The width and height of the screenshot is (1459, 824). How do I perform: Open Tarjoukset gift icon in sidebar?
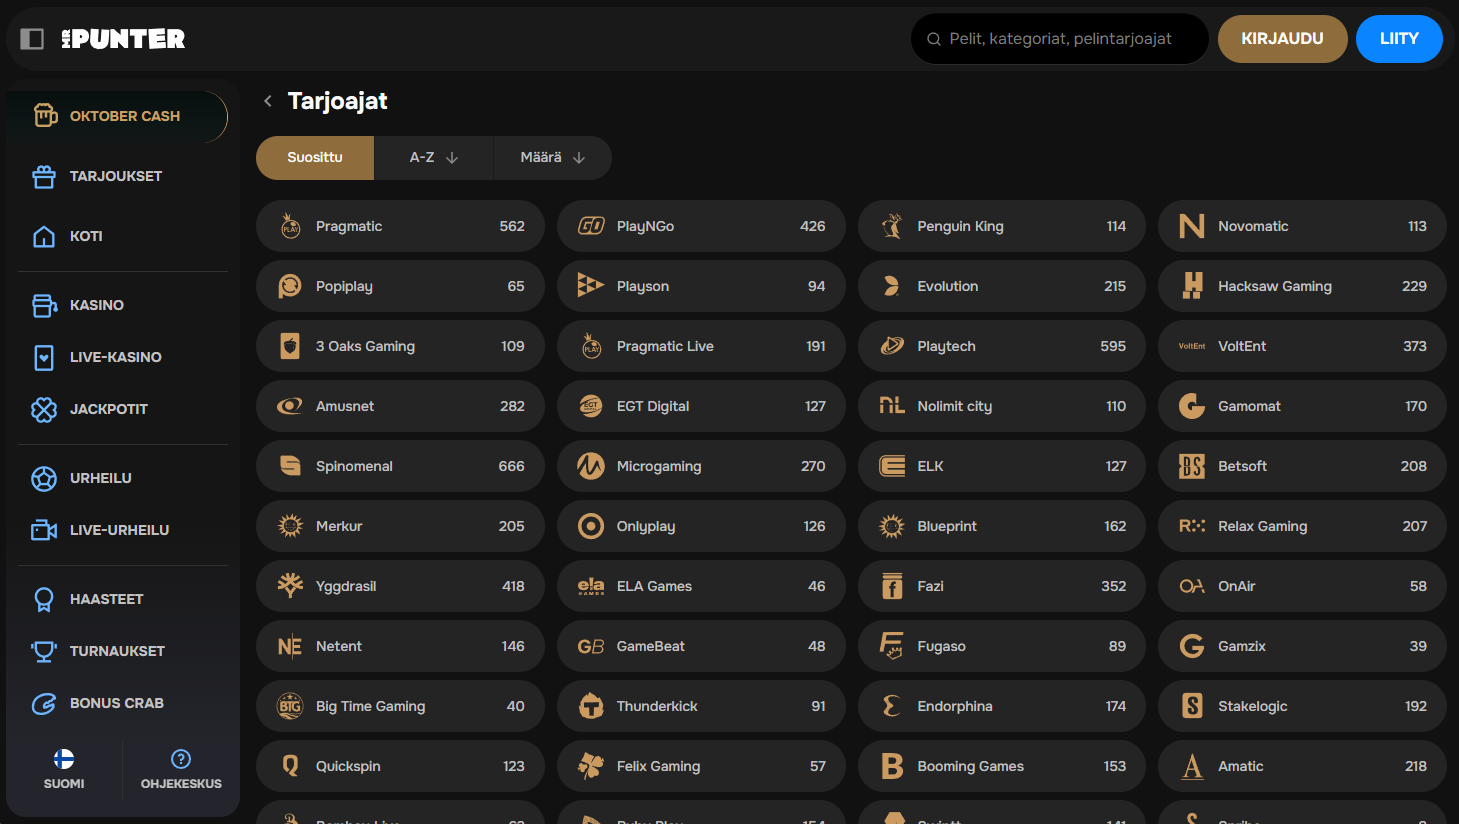[x=44, y=177]
